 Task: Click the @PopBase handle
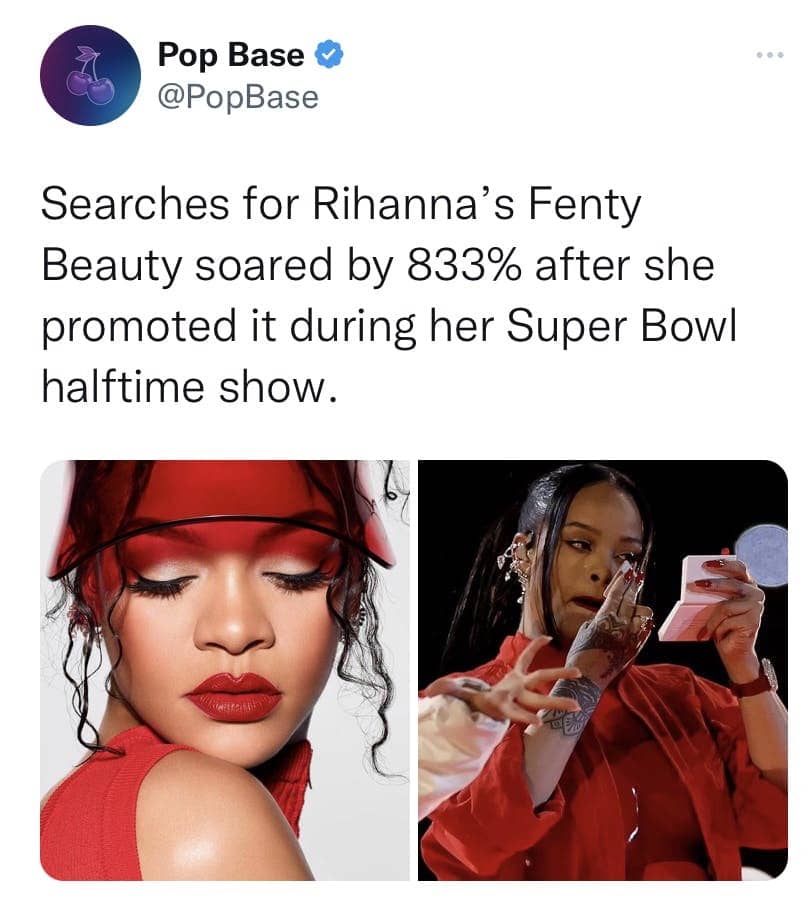coord(238,97)
